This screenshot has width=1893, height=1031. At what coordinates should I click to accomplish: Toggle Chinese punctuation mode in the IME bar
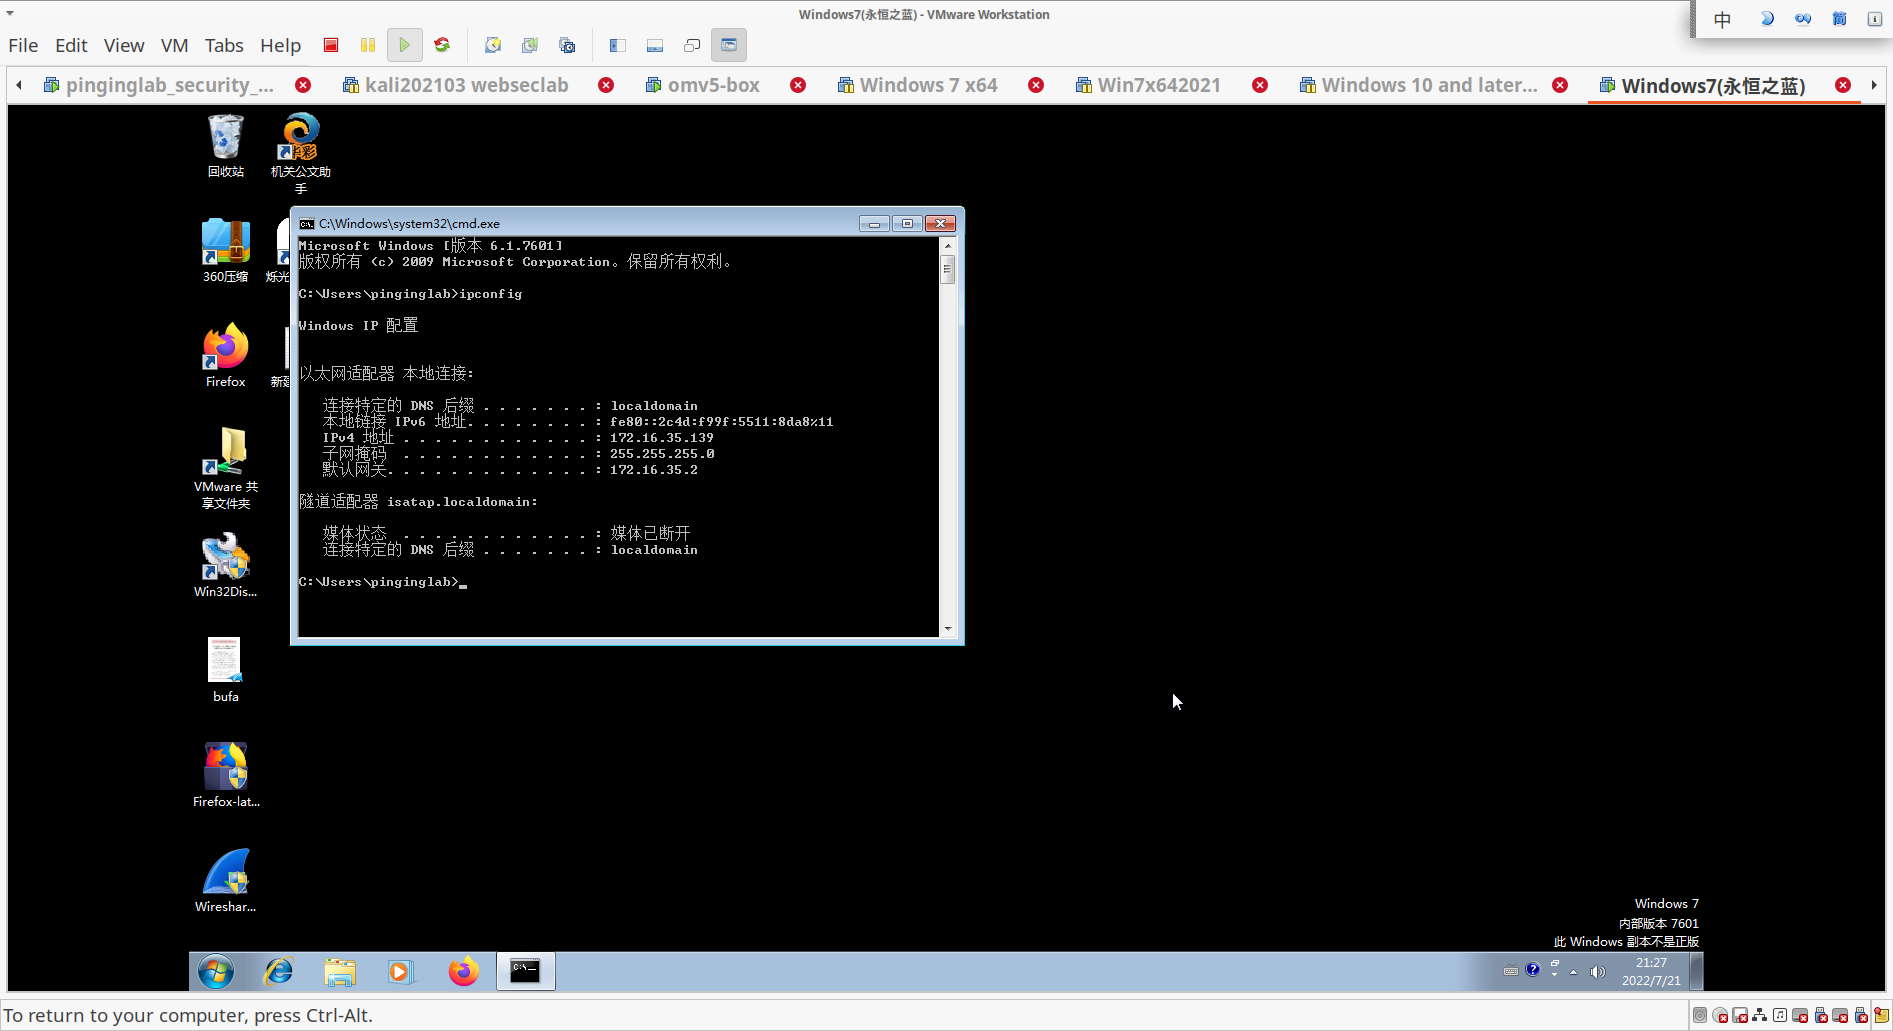tap(1803, 19)
